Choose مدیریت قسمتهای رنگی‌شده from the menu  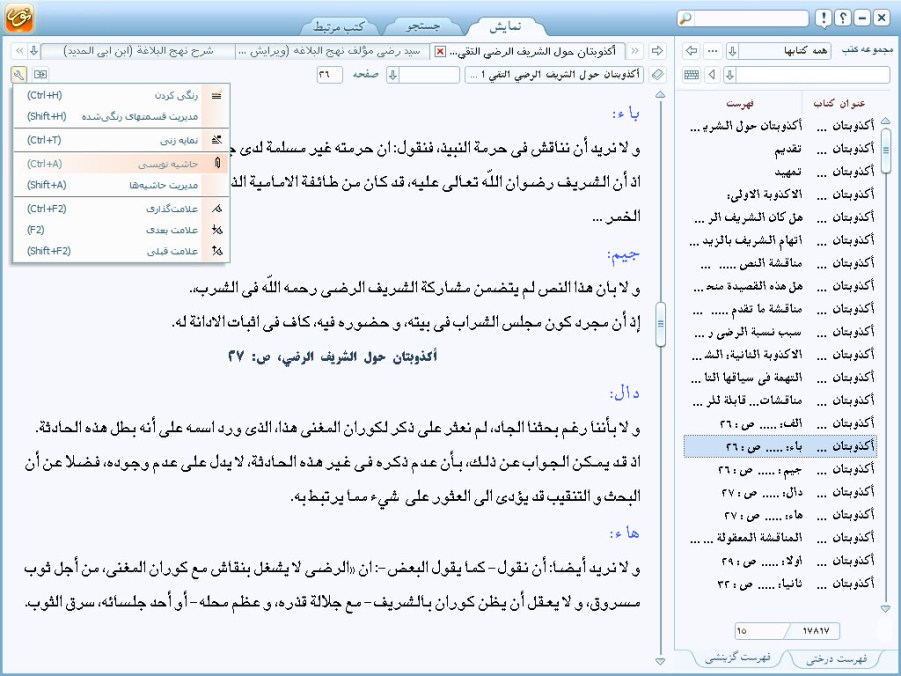121,117
